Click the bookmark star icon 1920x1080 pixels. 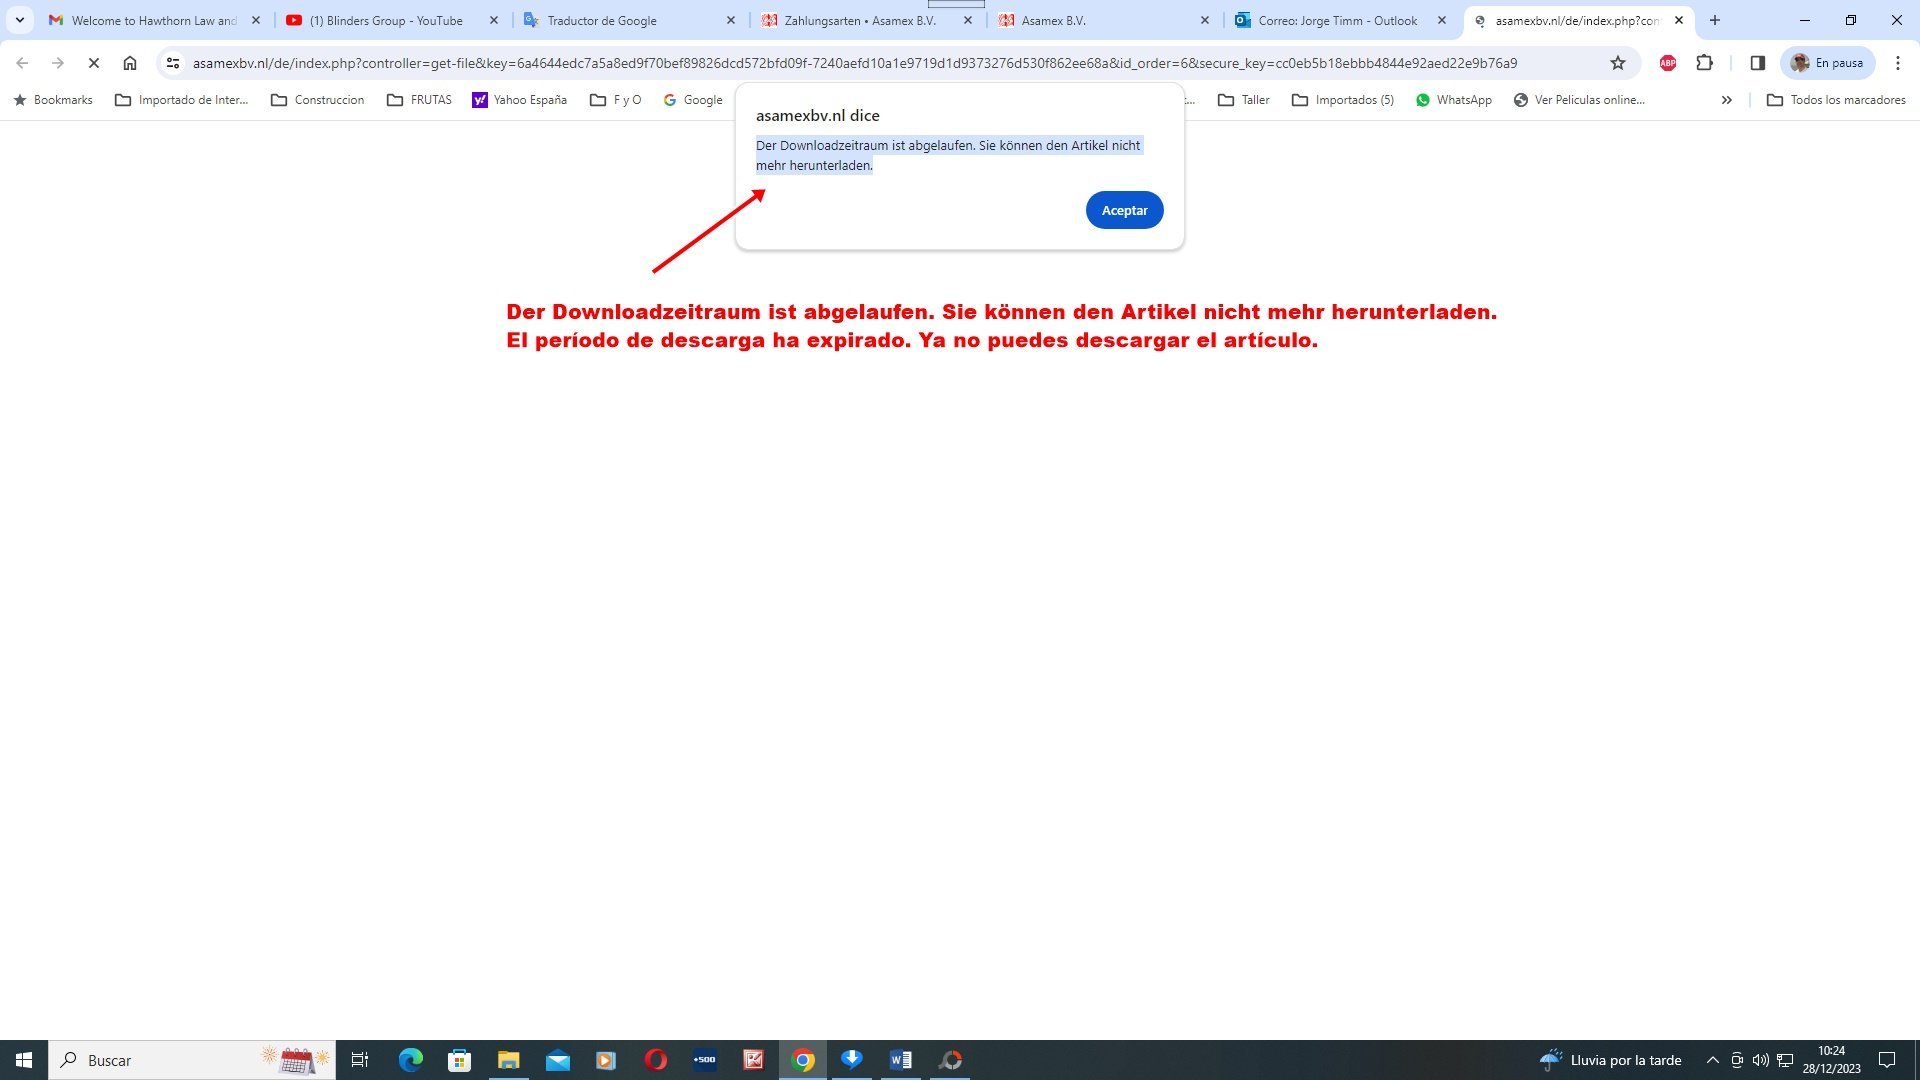(x=1617, y=63)
